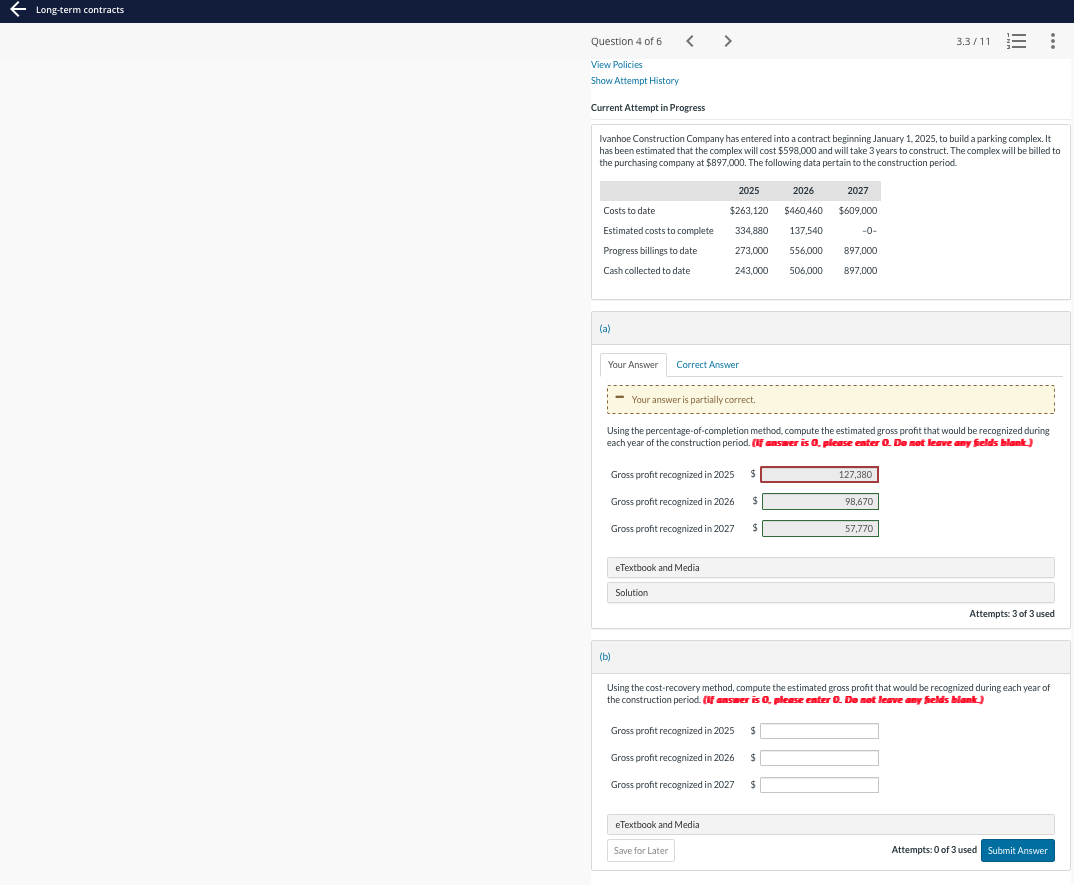Click the 506,000 cash collected cell

coord(806,271)
